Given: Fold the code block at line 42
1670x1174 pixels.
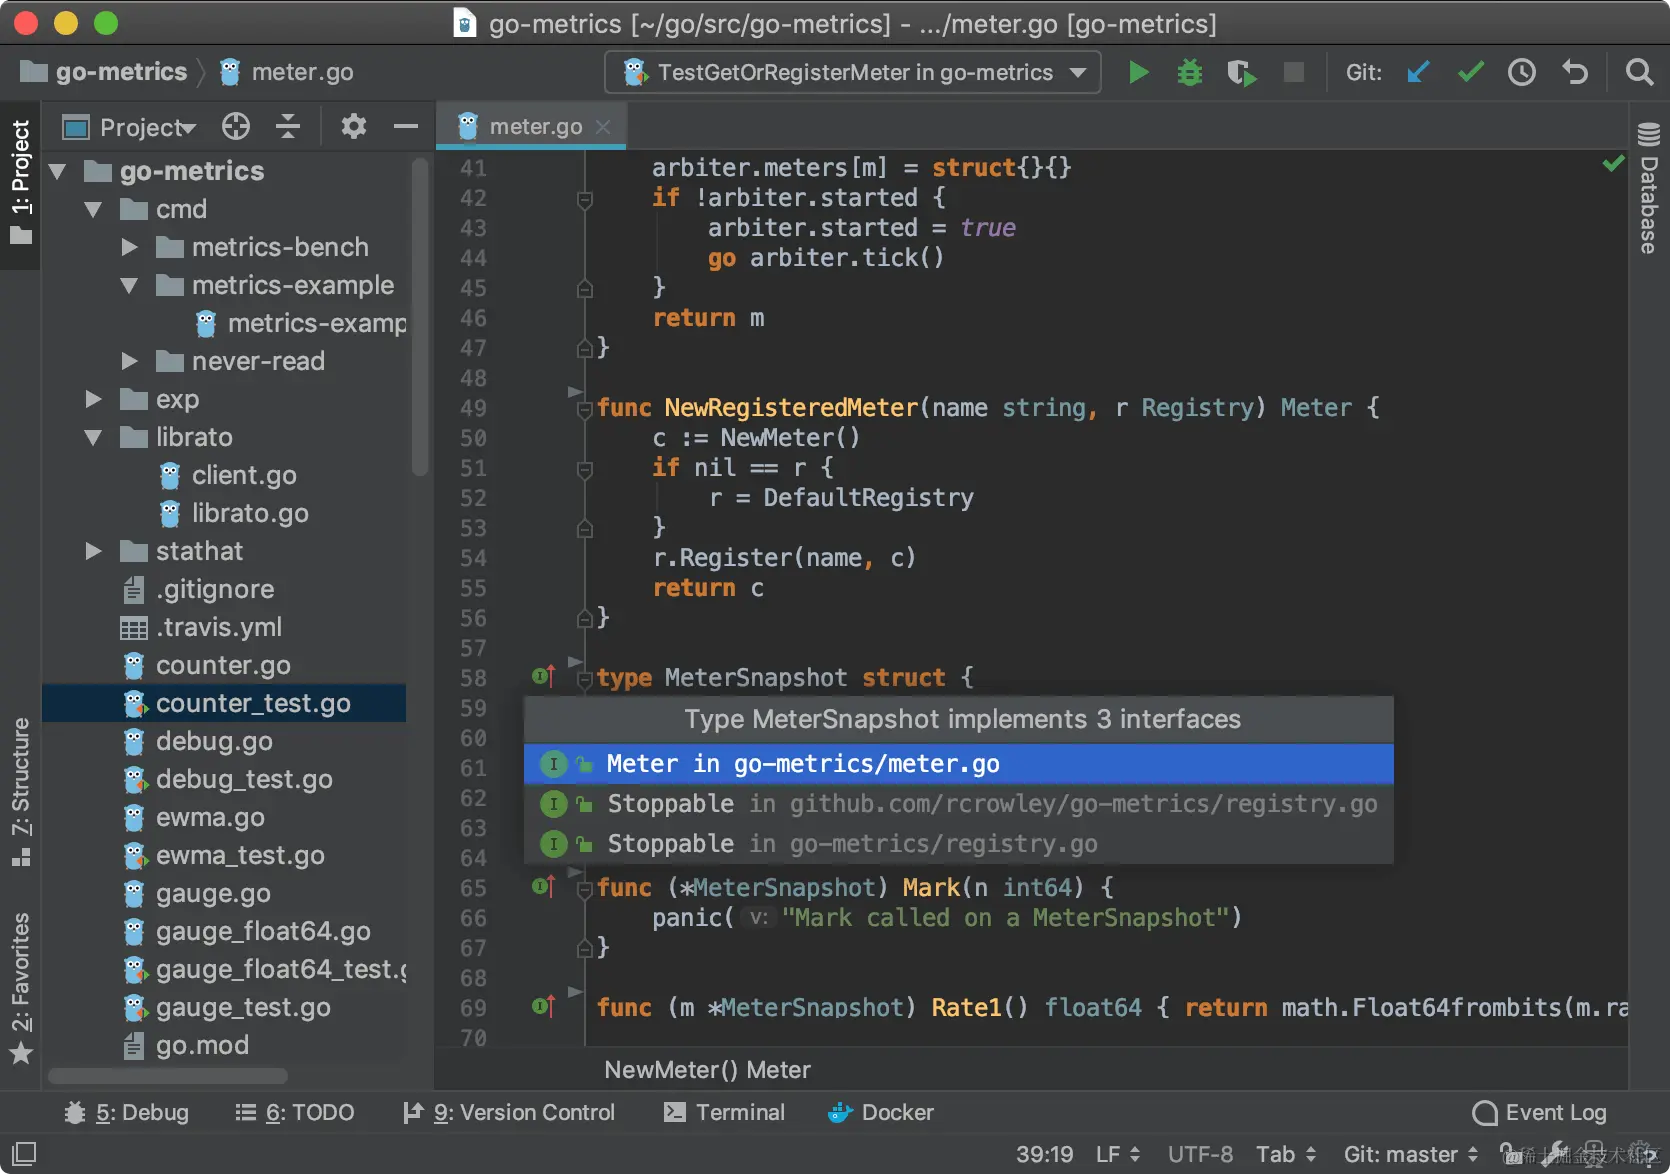Looking at the screenshot, I should pos(585,199).
